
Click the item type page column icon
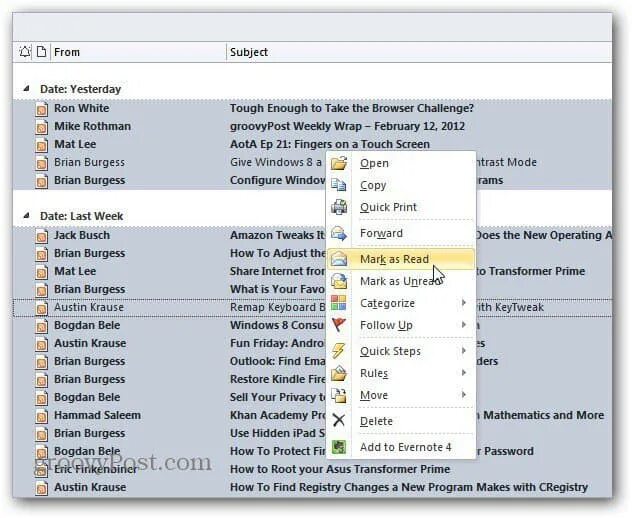41,52
